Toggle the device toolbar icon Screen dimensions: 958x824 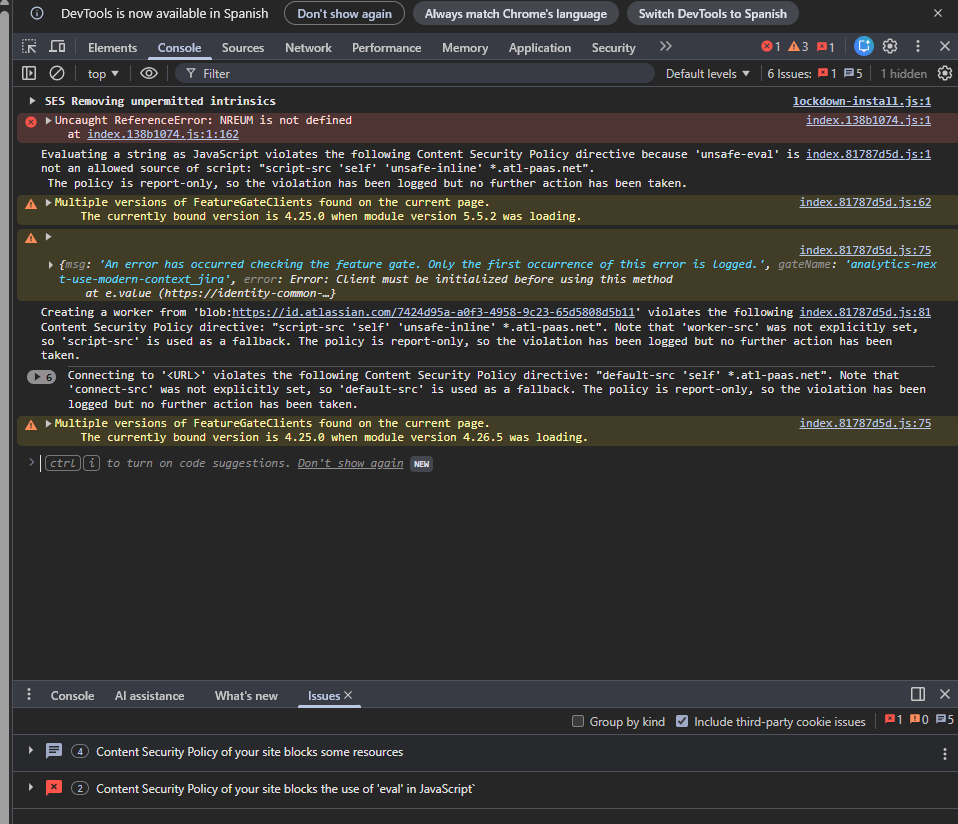(57, 47)
